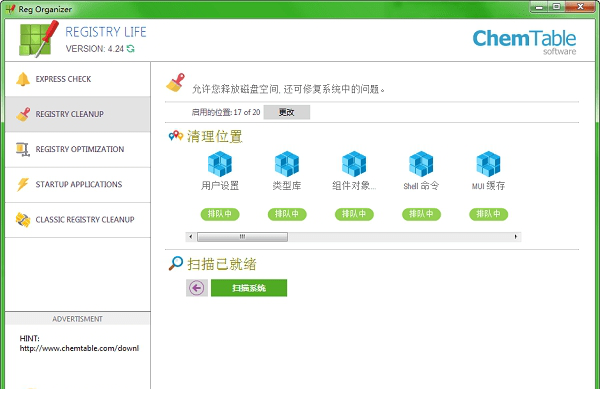The height and width of the screenshot is (404, 600).
Task: Click the 排队中 status under 组件对象
Action: coord(354,214)
